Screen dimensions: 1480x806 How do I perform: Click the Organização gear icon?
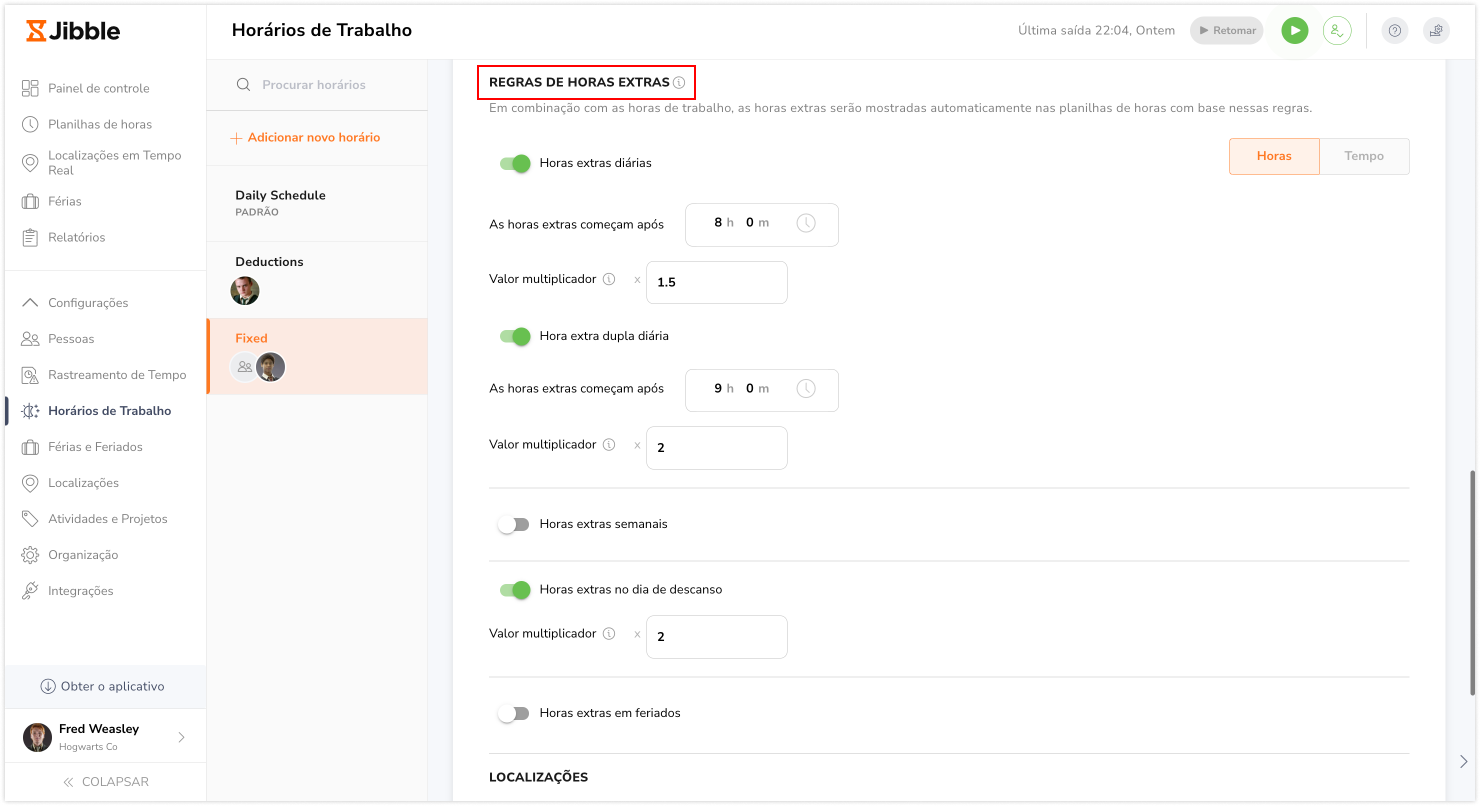pyautogui.click(x=30, y=555)
